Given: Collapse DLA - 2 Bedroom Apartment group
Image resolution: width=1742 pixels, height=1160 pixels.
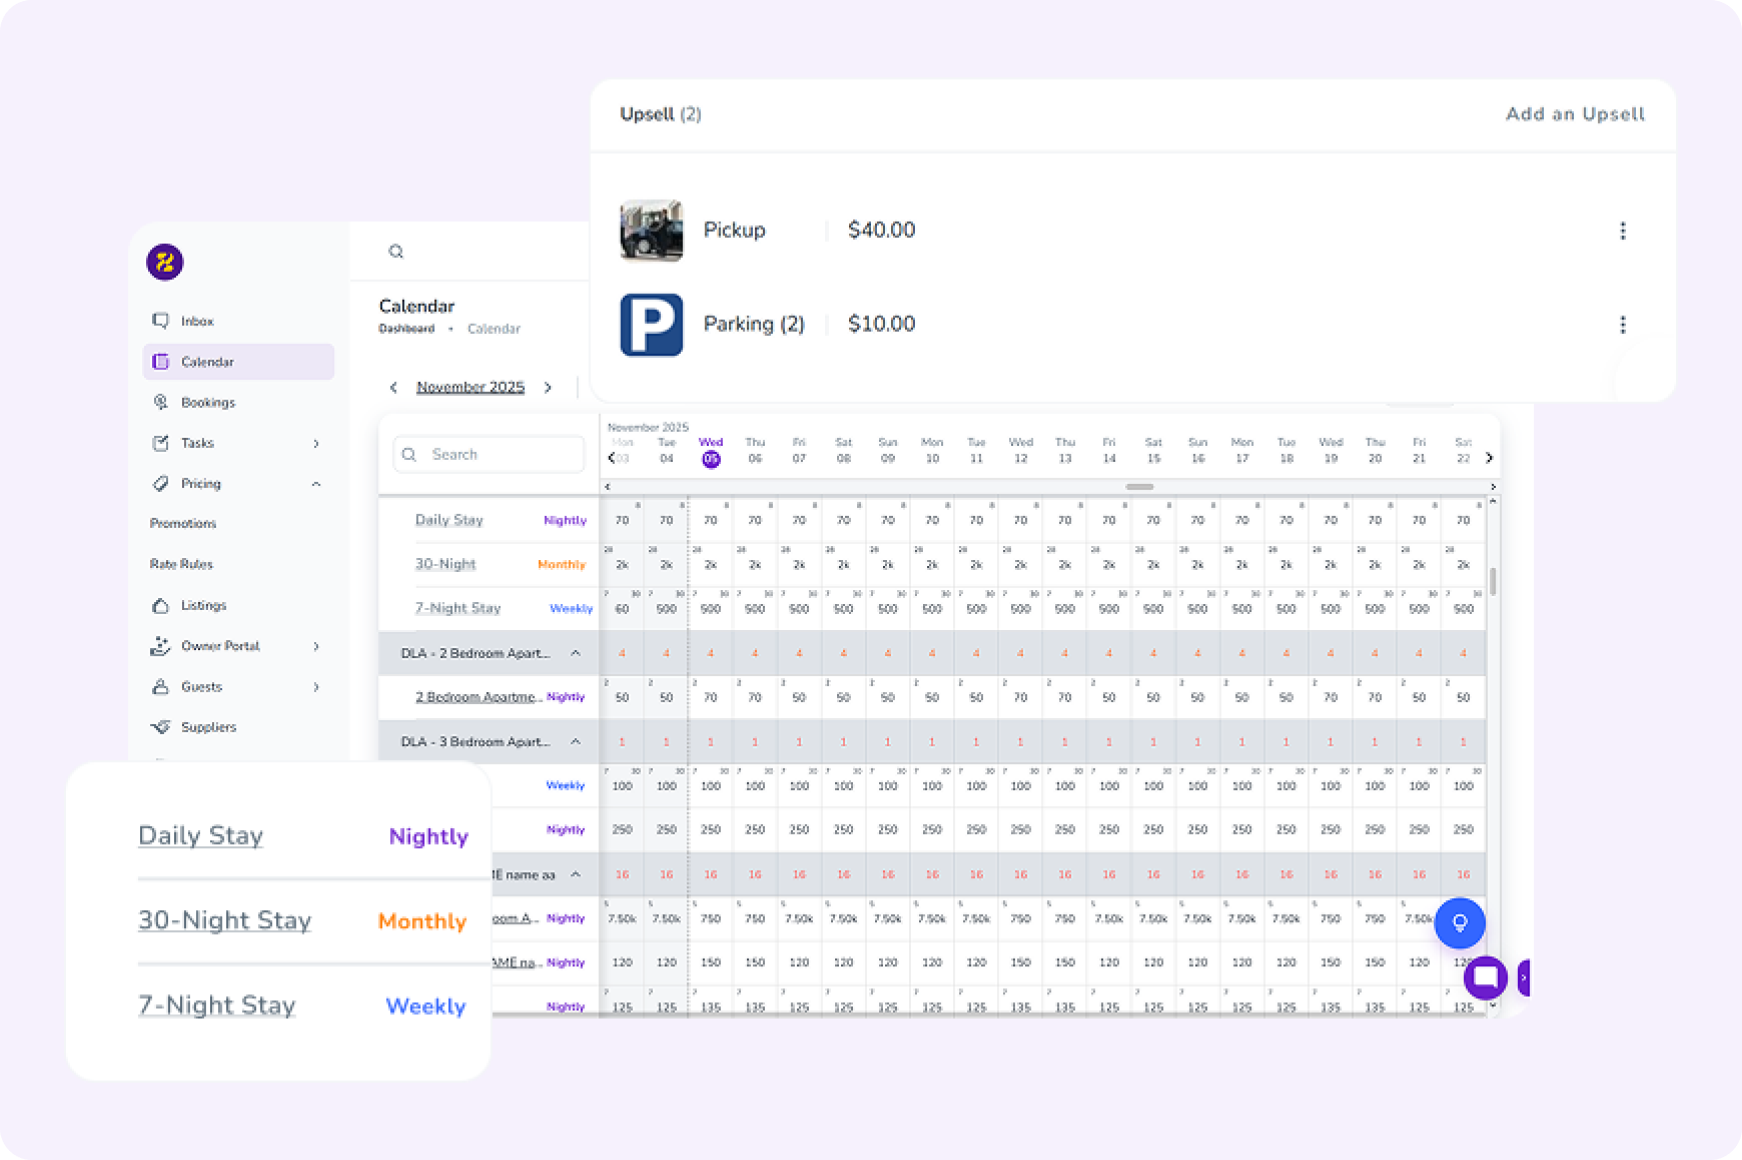Looking at the screenshot, I should click(576, 653).
